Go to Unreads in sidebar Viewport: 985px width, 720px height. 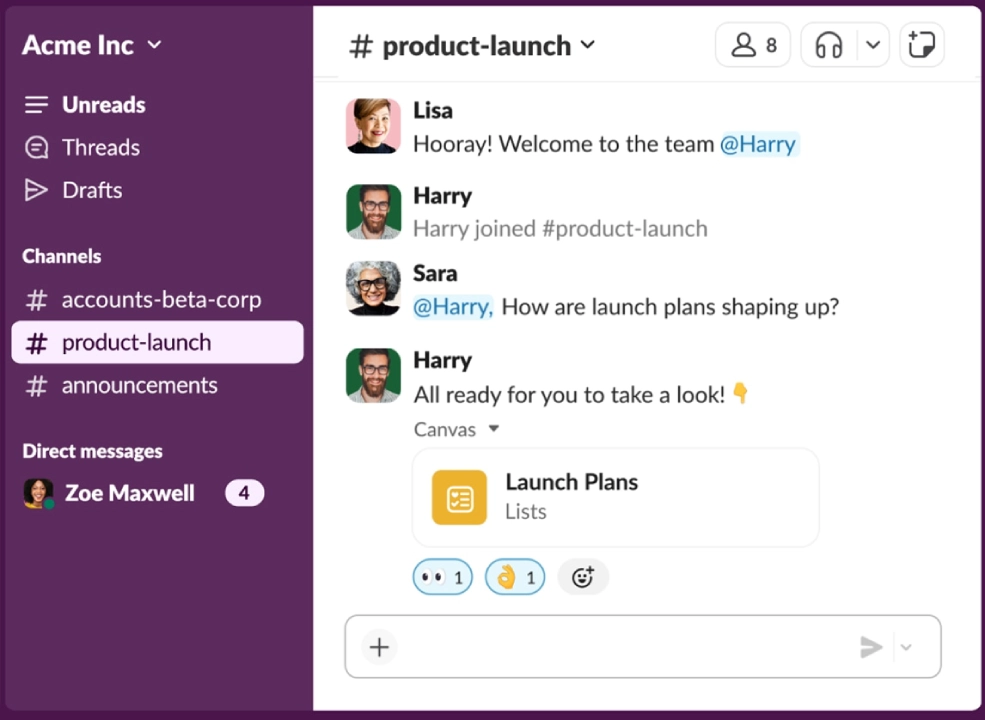pos(103,105)
